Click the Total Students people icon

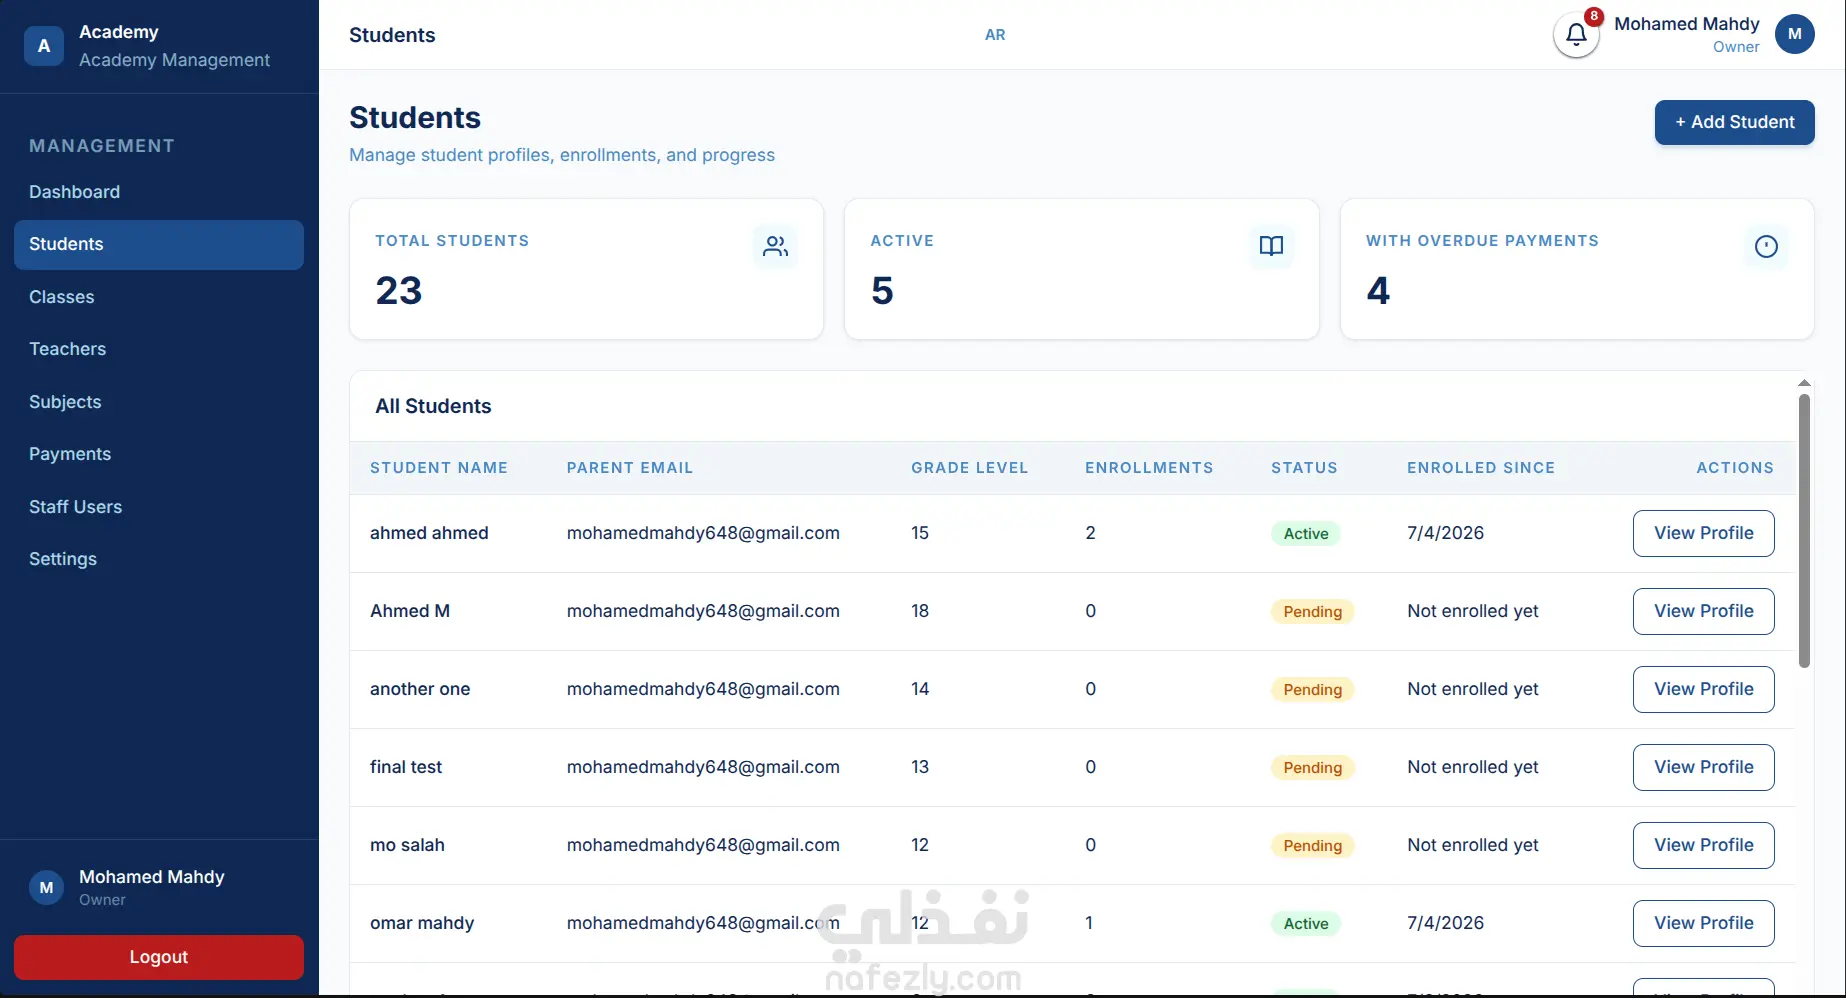click(x=775, y=246)
